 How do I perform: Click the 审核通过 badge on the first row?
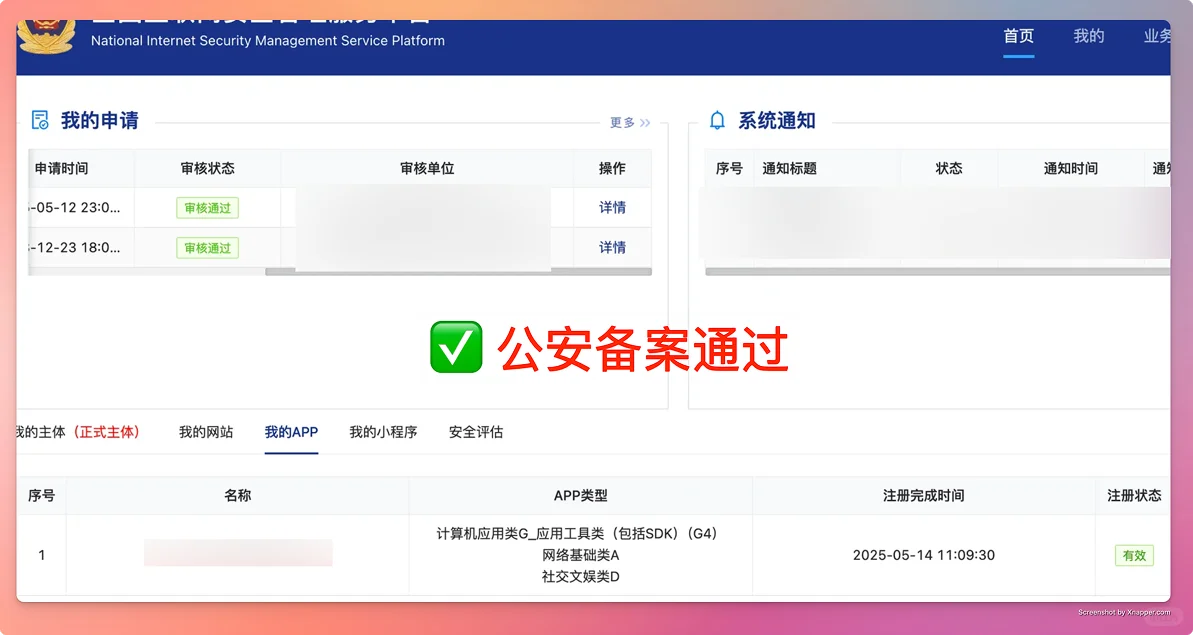(207, 207)
